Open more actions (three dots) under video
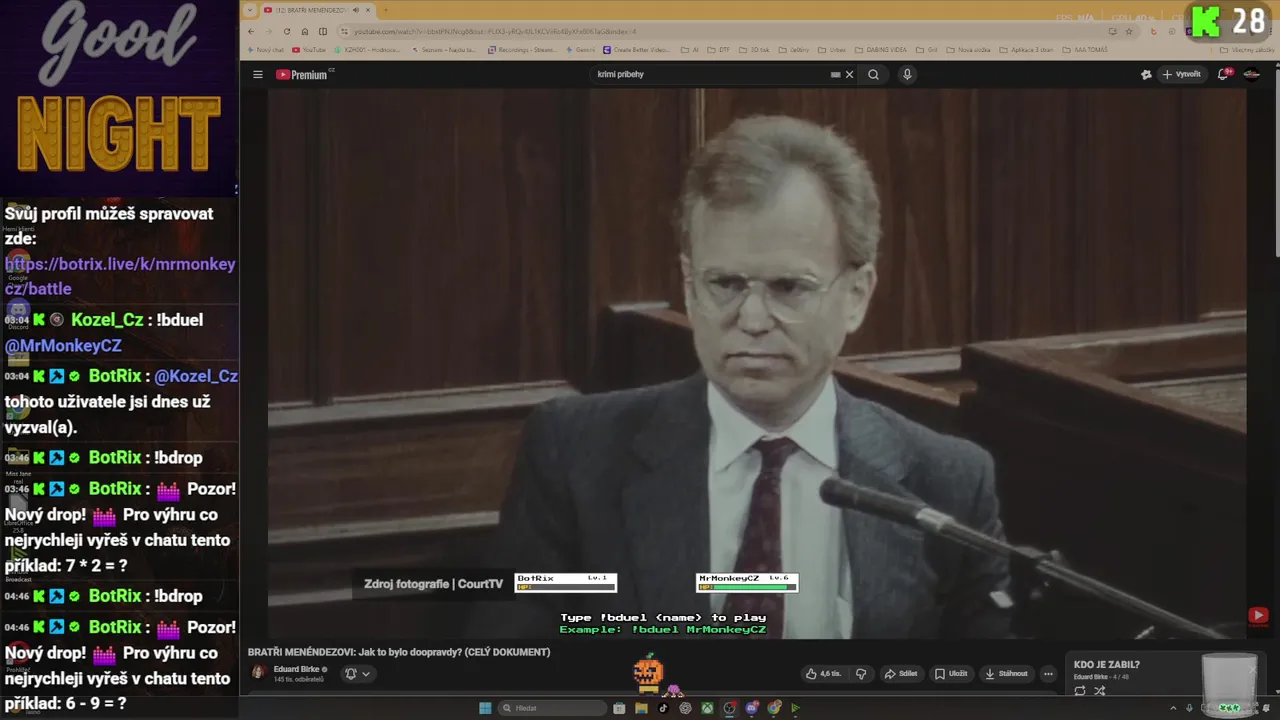Image resolution: width=1280 pixels, height=720 pixels. pos(1048,674)
